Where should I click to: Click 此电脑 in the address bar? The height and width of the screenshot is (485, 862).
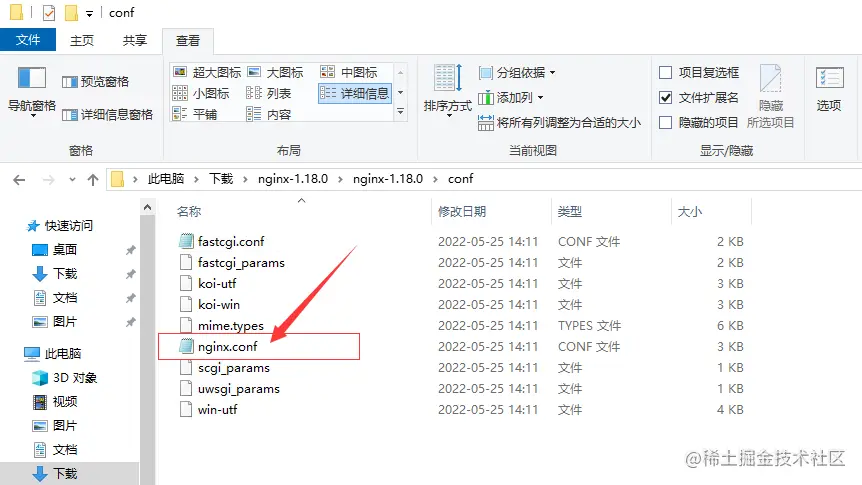[165, 179]
